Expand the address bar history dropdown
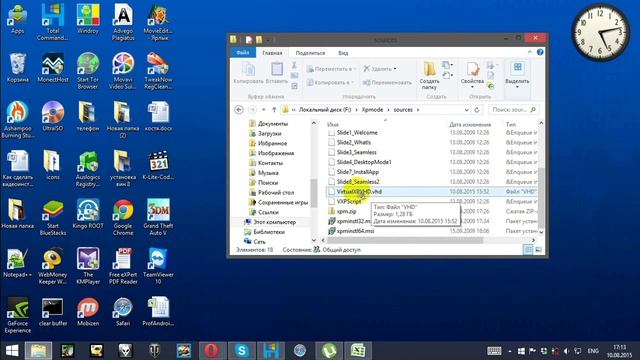 pyautogui.click(x=467, y=110)
